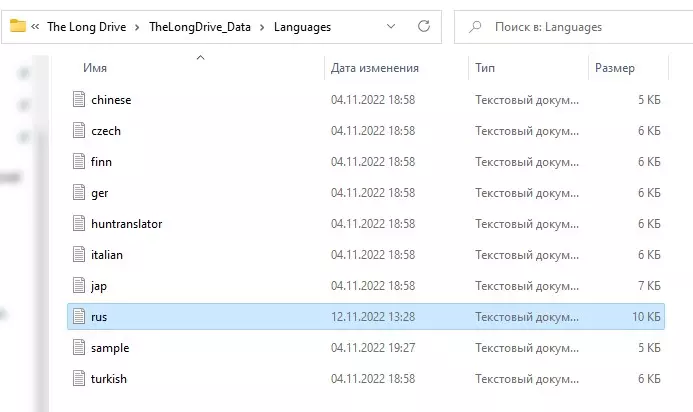This screenshot has height=412, width=693.
Task: Open the sample text file
Action: pos(109,348)
